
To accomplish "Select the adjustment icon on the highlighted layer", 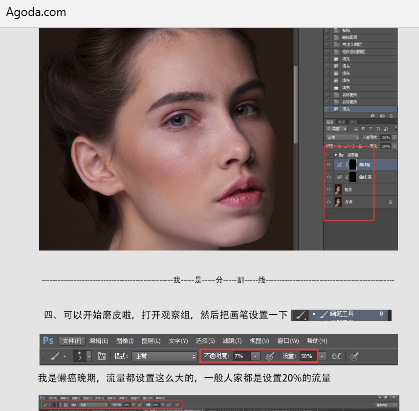I will [x=339, y=165].
